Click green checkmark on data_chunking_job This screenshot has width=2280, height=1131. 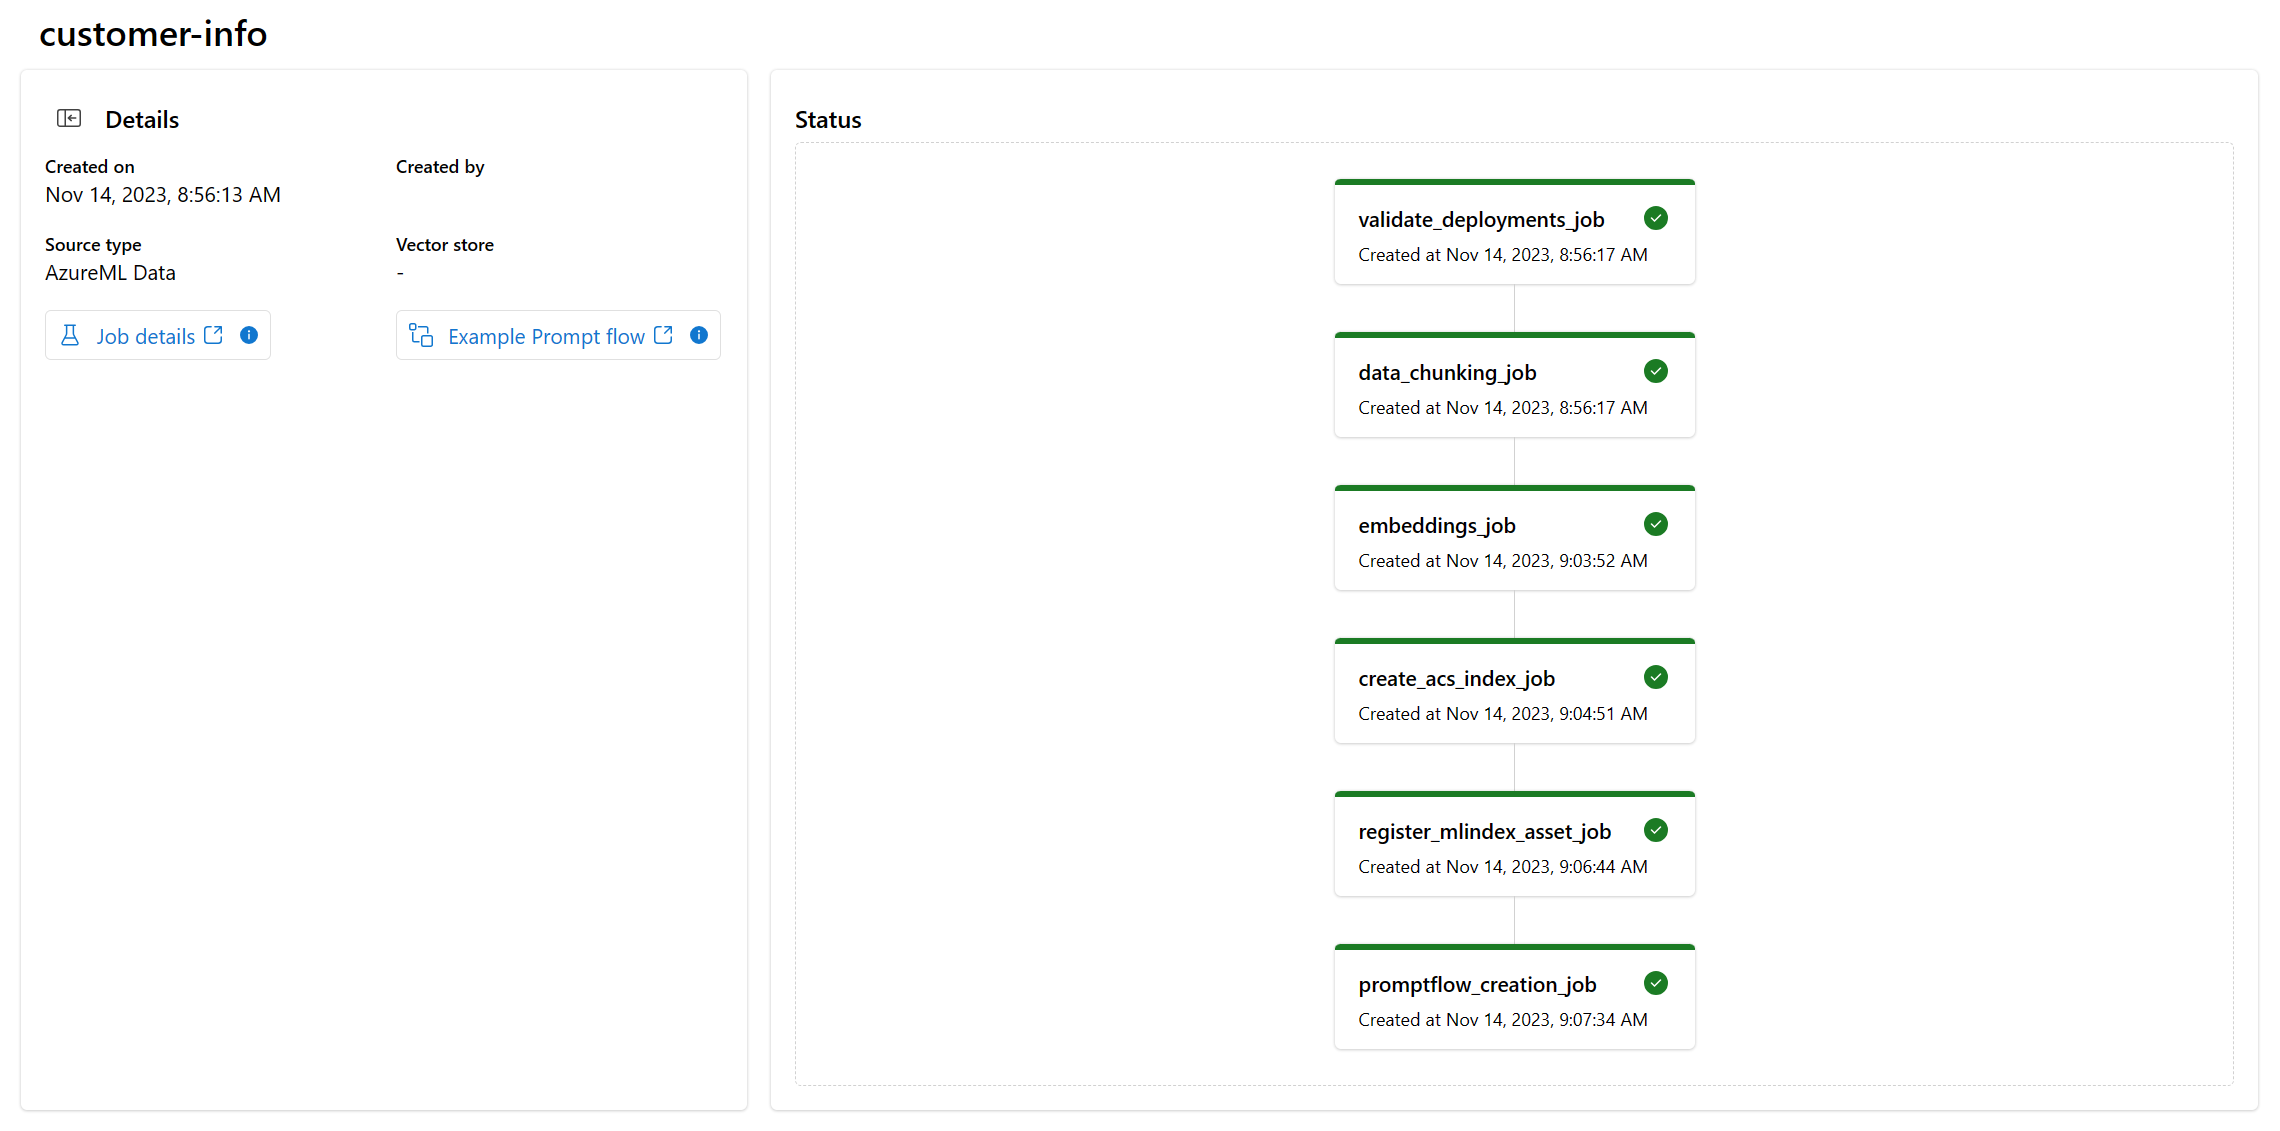[1656, 372]
